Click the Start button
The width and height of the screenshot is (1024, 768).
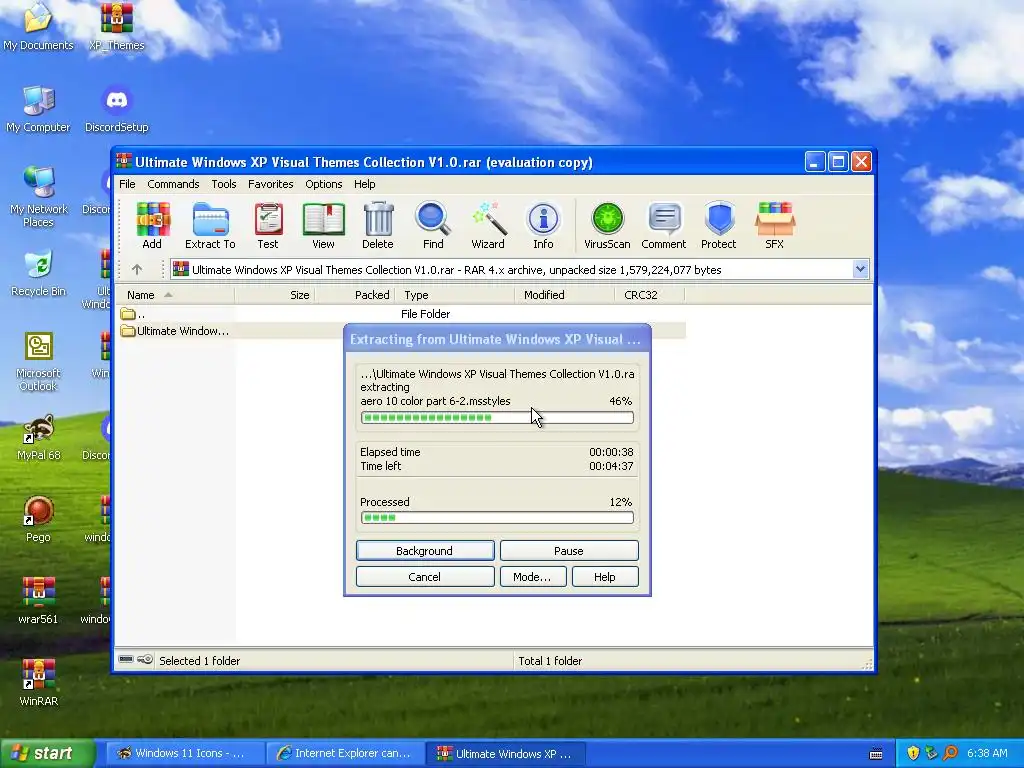pos(47,753)
